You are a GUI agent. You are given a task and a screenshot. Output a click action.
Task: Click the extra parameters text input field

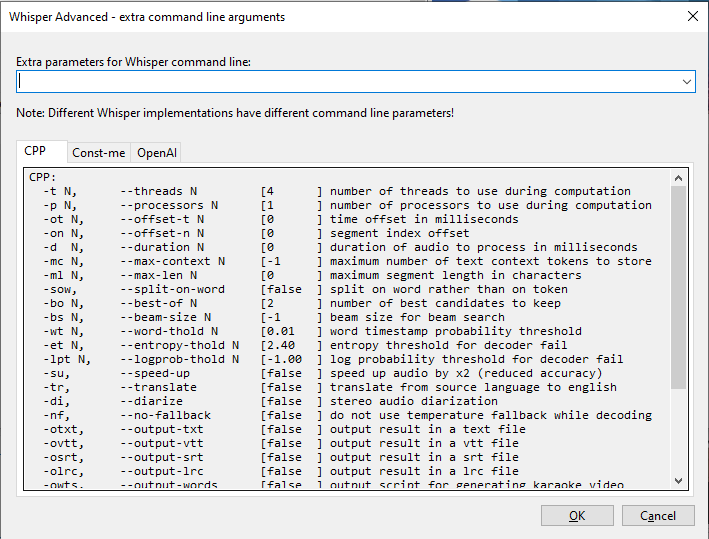[345, 81]
